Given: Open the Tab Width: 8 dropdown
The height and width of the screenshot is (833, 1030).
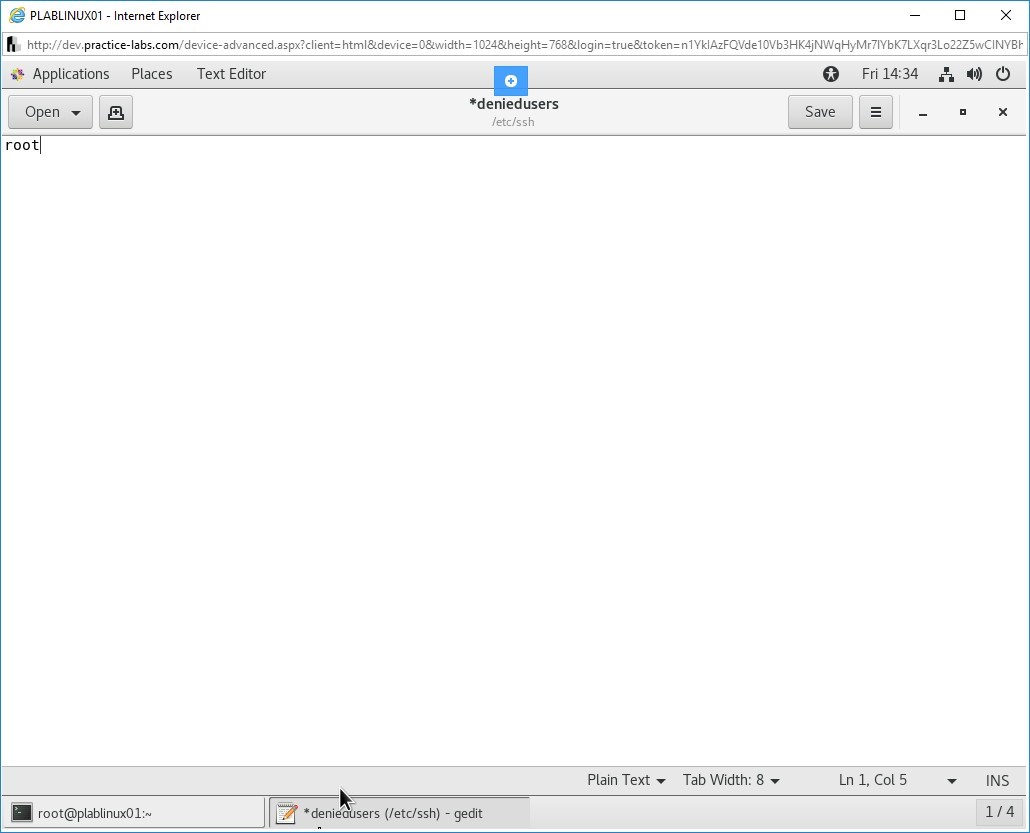Looking at the screenshot, I should 731,780.
